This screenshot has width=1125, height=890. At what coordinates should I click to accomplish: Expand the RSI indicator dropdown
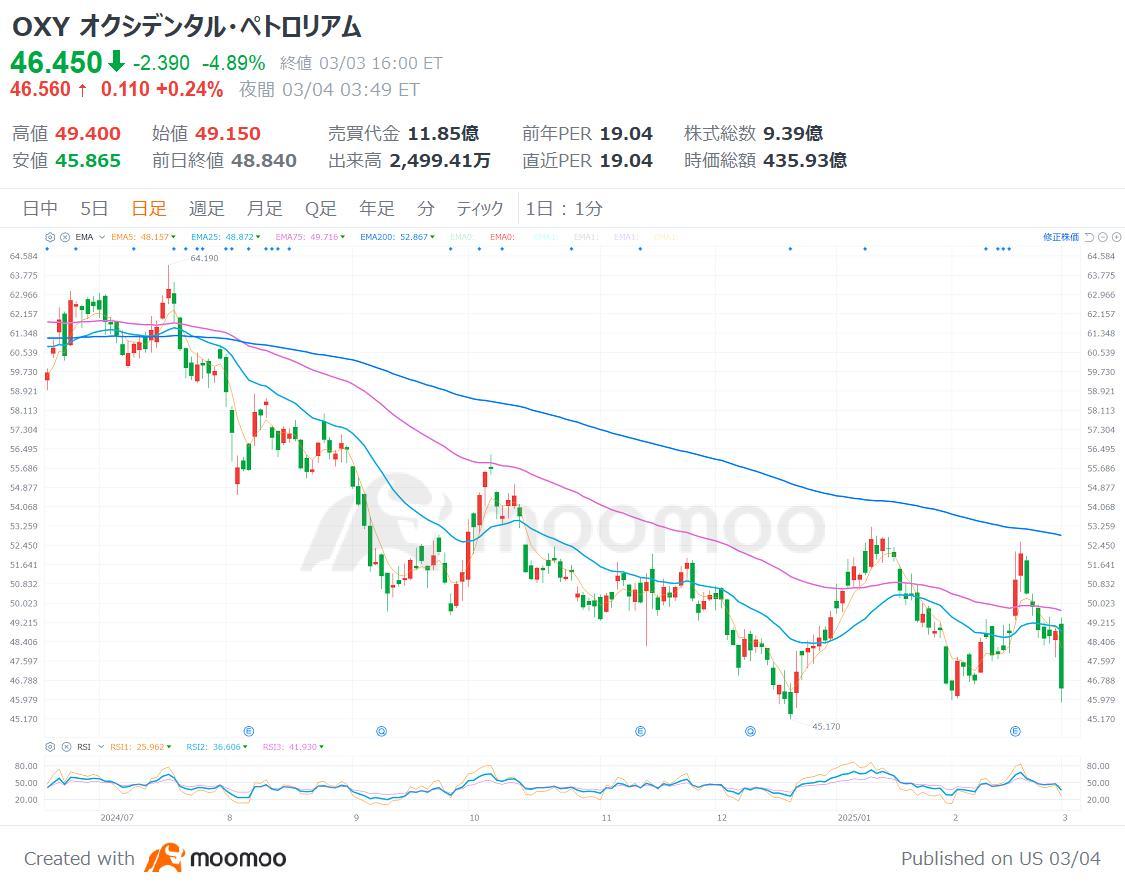[98, 747]
